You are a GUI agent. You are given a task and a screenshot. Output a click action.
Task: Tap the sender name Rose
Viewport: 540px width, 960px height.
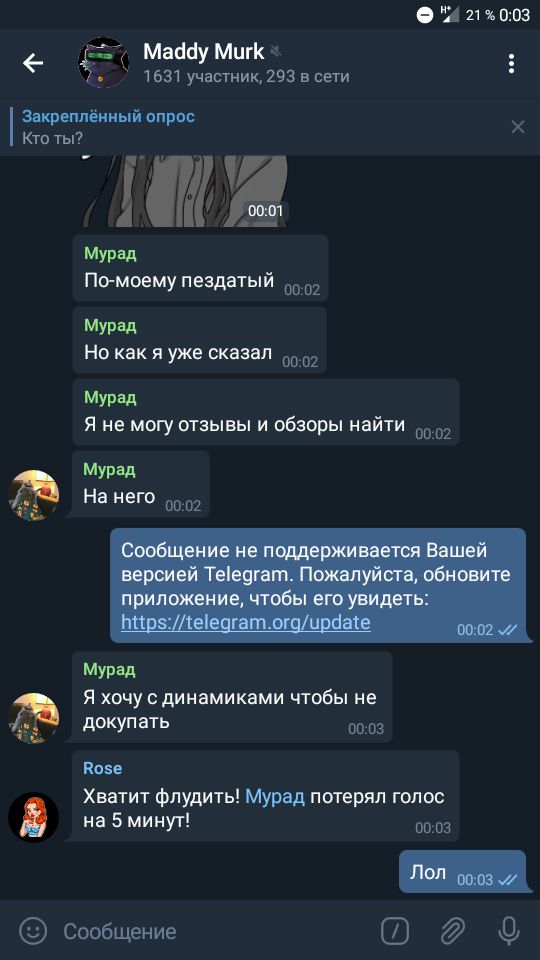(x=102, y=768)
